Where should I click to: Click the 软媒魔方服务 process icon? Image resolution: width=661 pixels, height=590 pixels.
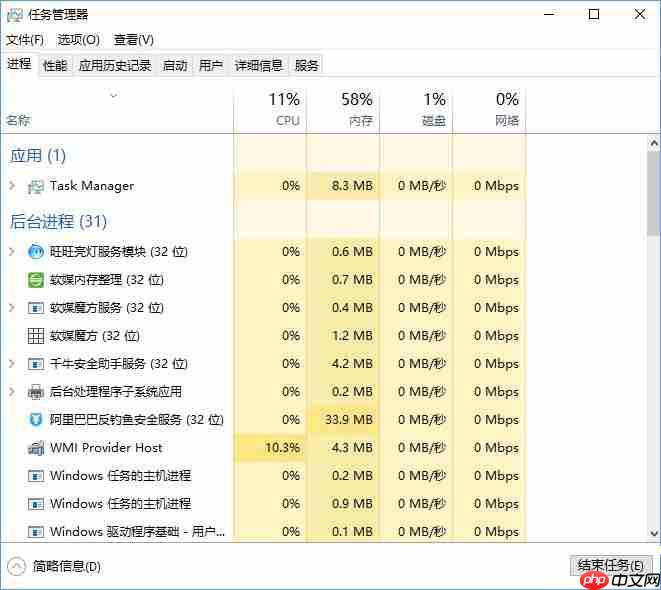click(x=35, y=308)
